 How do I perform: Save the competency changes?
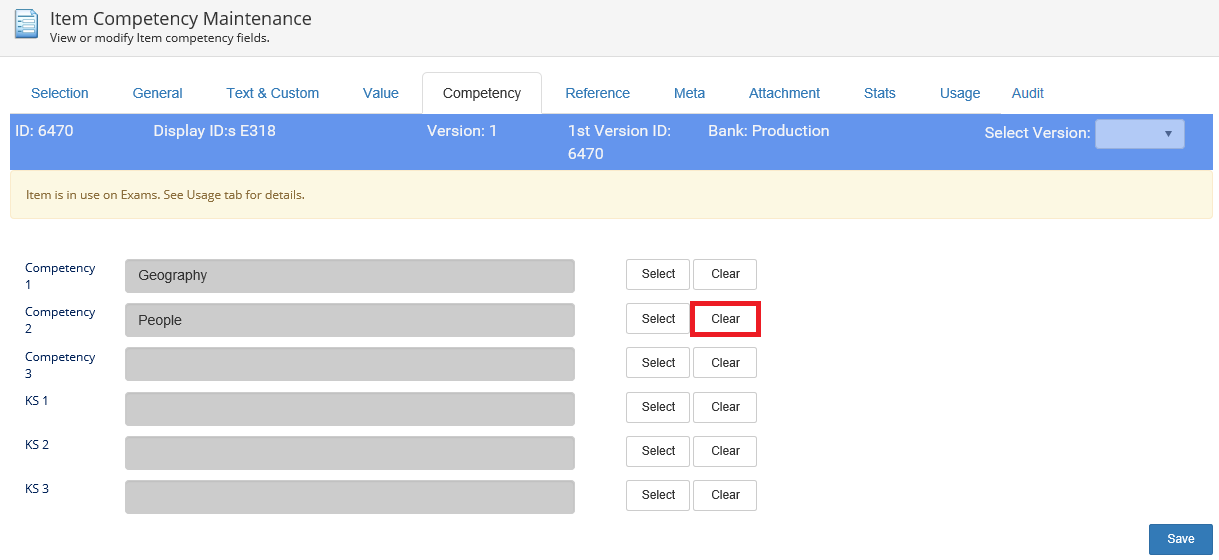1180,539
